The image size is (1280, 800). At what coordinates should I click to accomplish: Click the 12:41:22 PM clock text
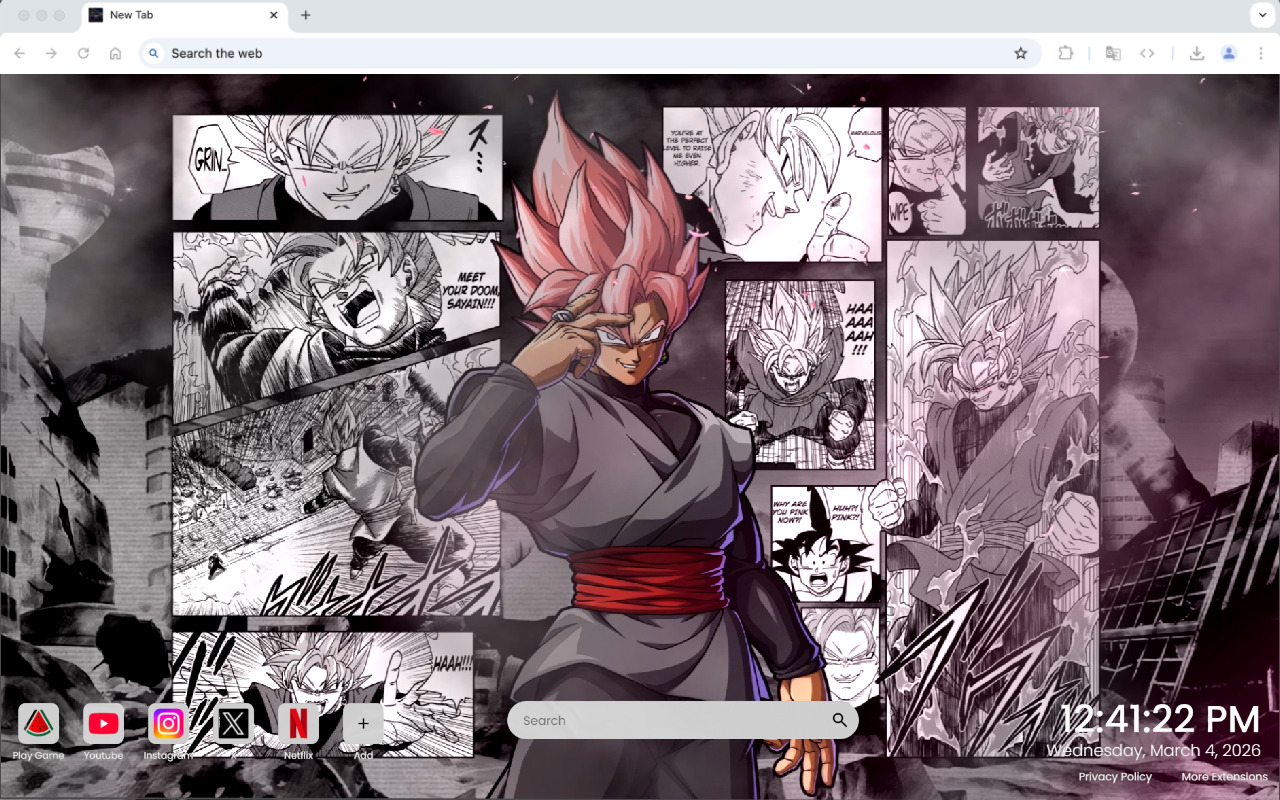coord(1159,720)
